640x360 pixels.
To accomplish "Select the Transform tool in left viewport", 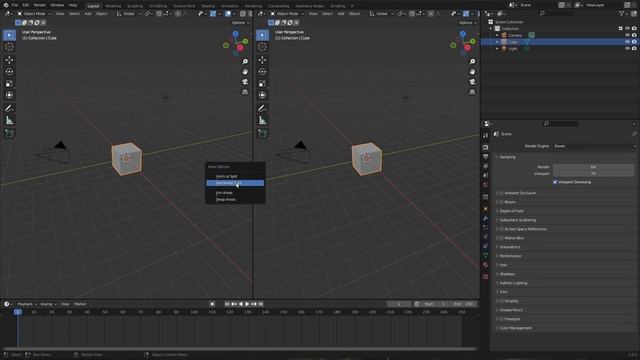I will (x=9, y=95).
